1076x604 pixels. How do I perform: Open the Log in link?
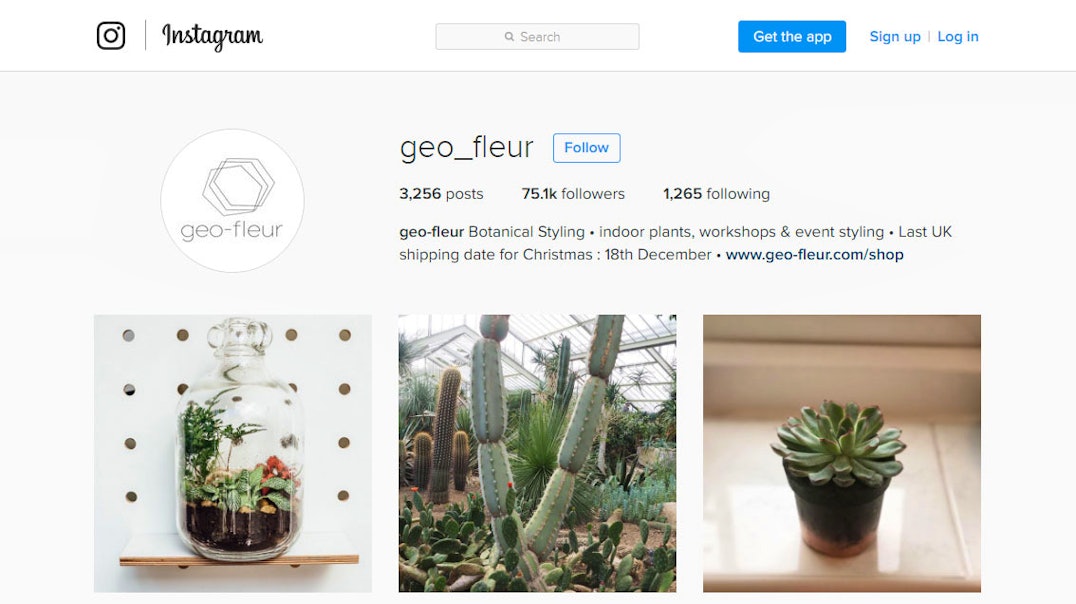958,36
